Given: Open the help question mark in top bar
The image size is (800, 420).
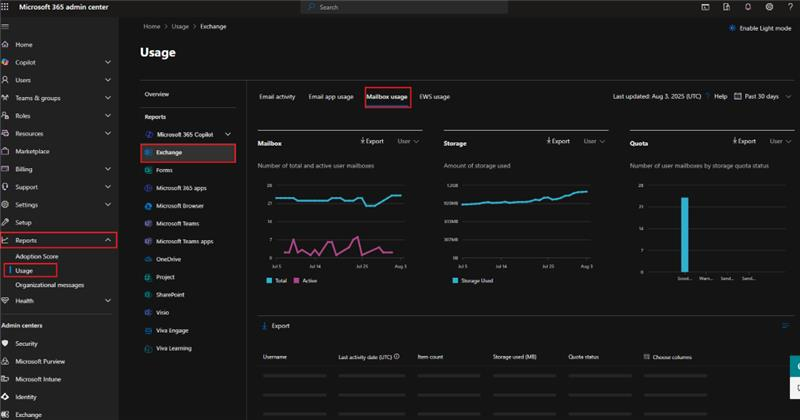Looking at the screenshot, I should [790, 7].
